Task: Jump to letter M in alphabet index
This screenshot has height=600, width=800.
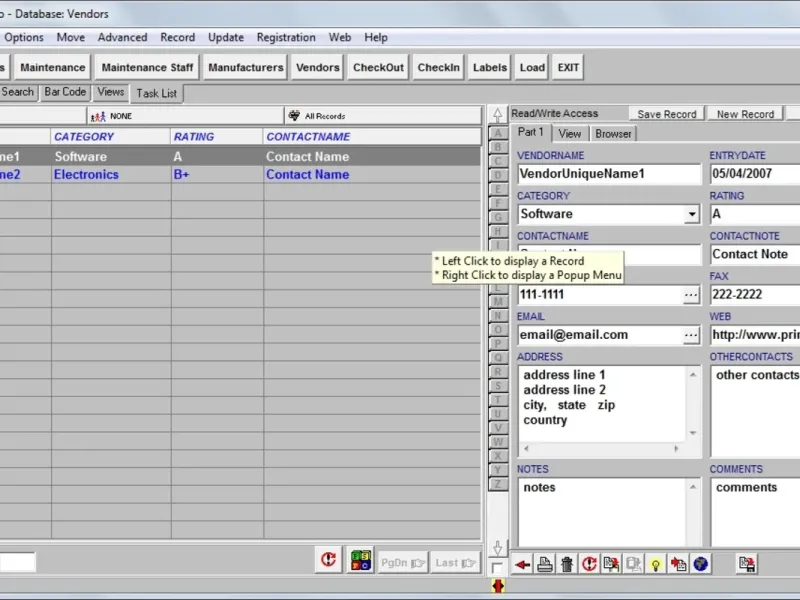Action: tap(498, 302)
